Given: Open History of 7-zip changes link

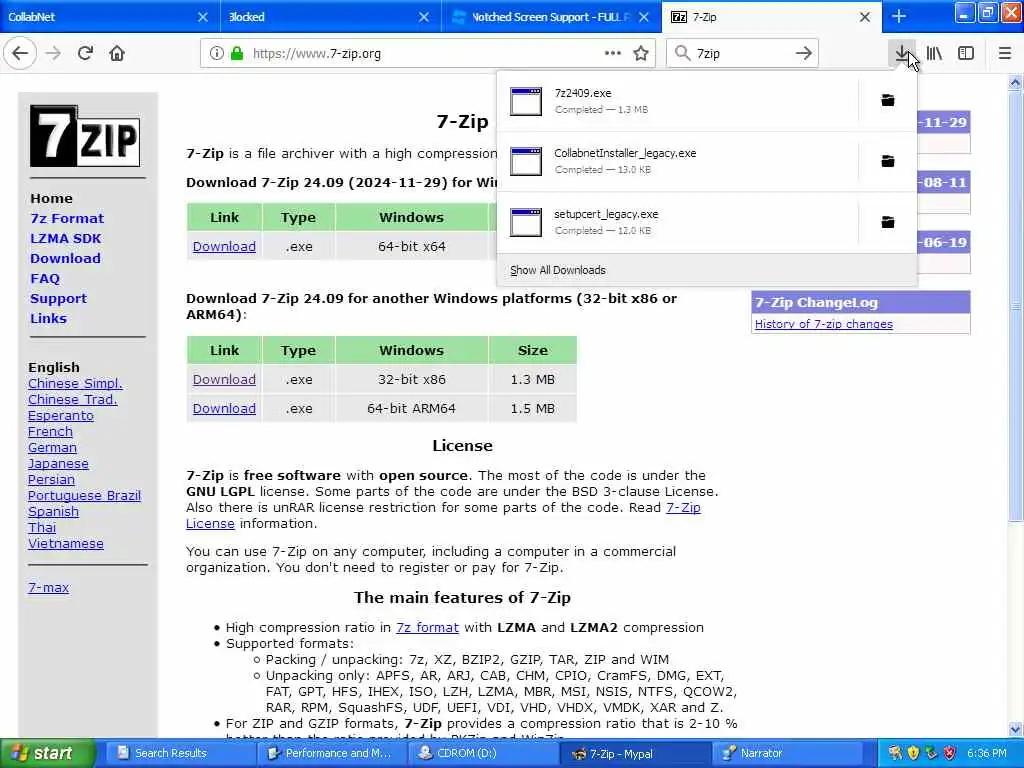Looking at the screenshot, I should click(824, 324).
